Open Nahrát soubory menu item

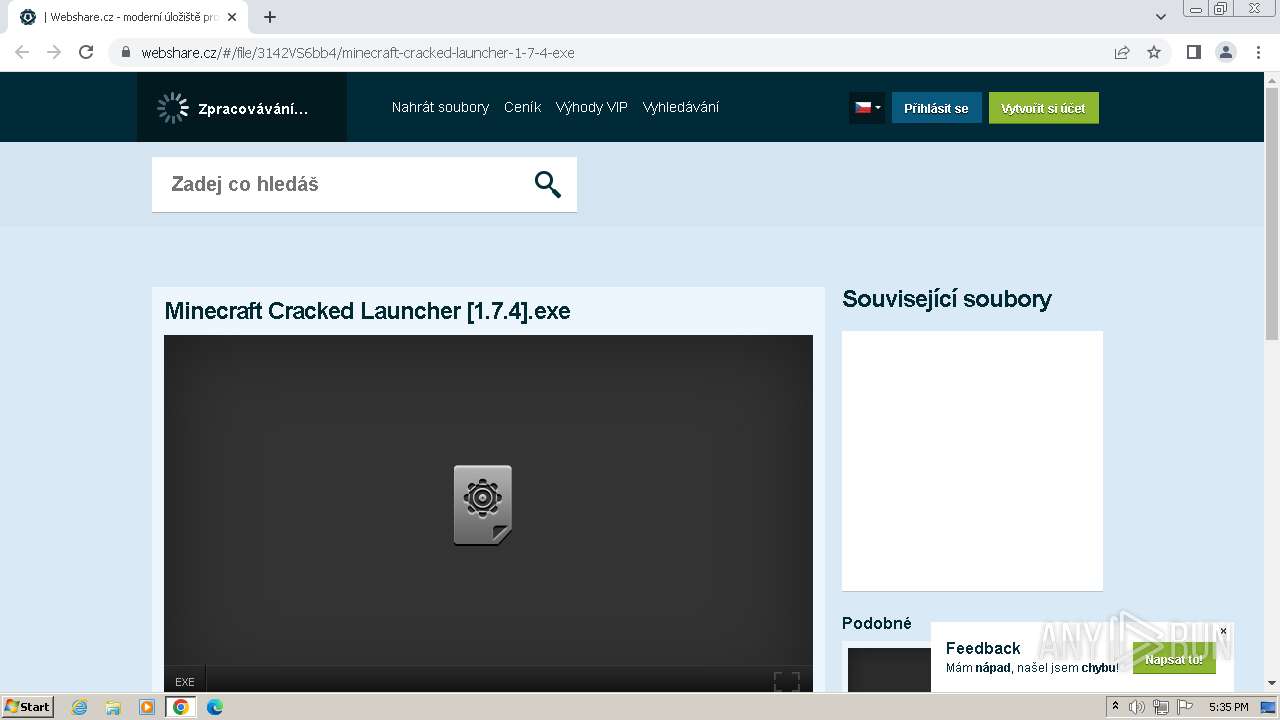coord(440,107)
